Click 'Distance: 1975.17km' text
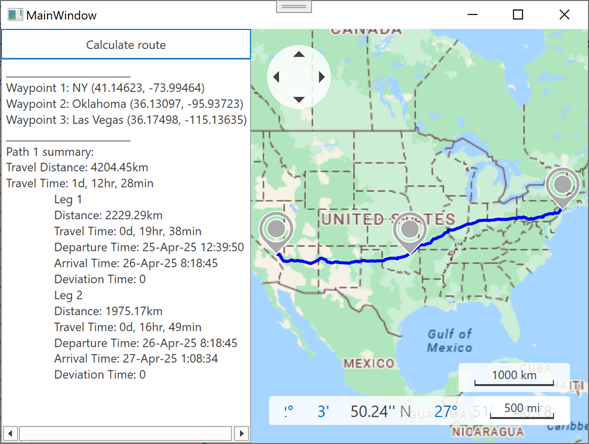Viewport: 589px width, 444px height. pos(108,311)
